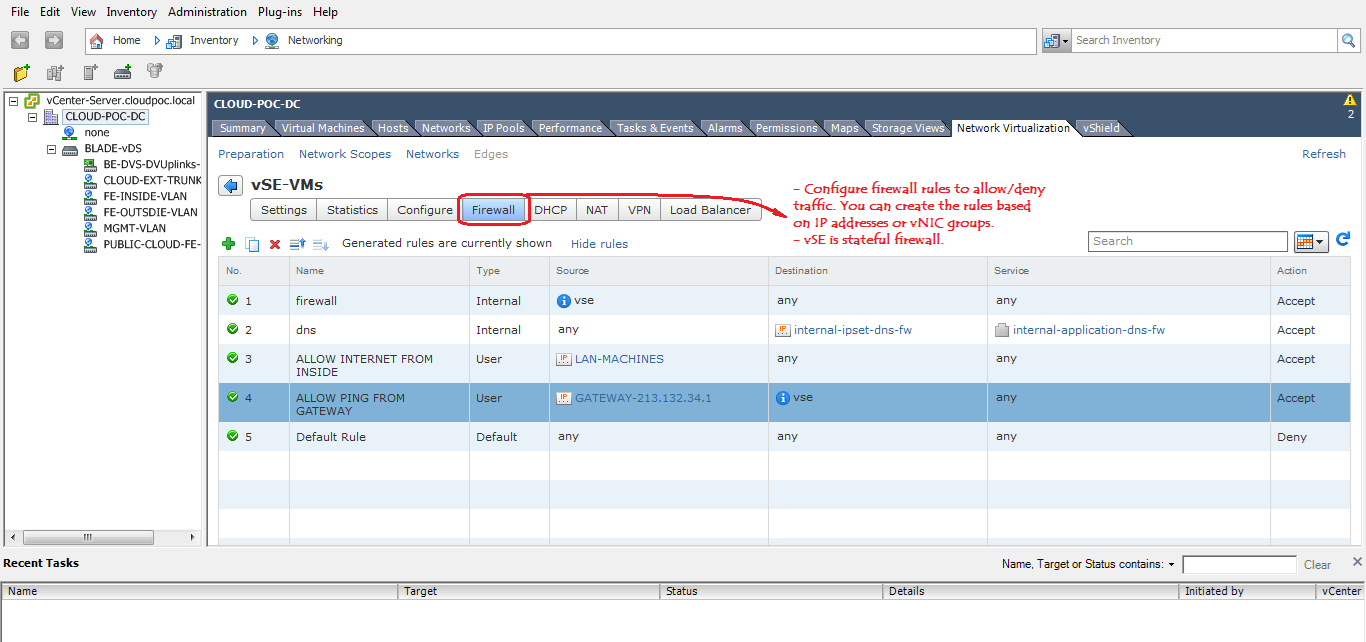This screenshot has width=1366, height=642.
Task: Go back using the blue back arrow above Settings
Action: [x=230, y=185]
